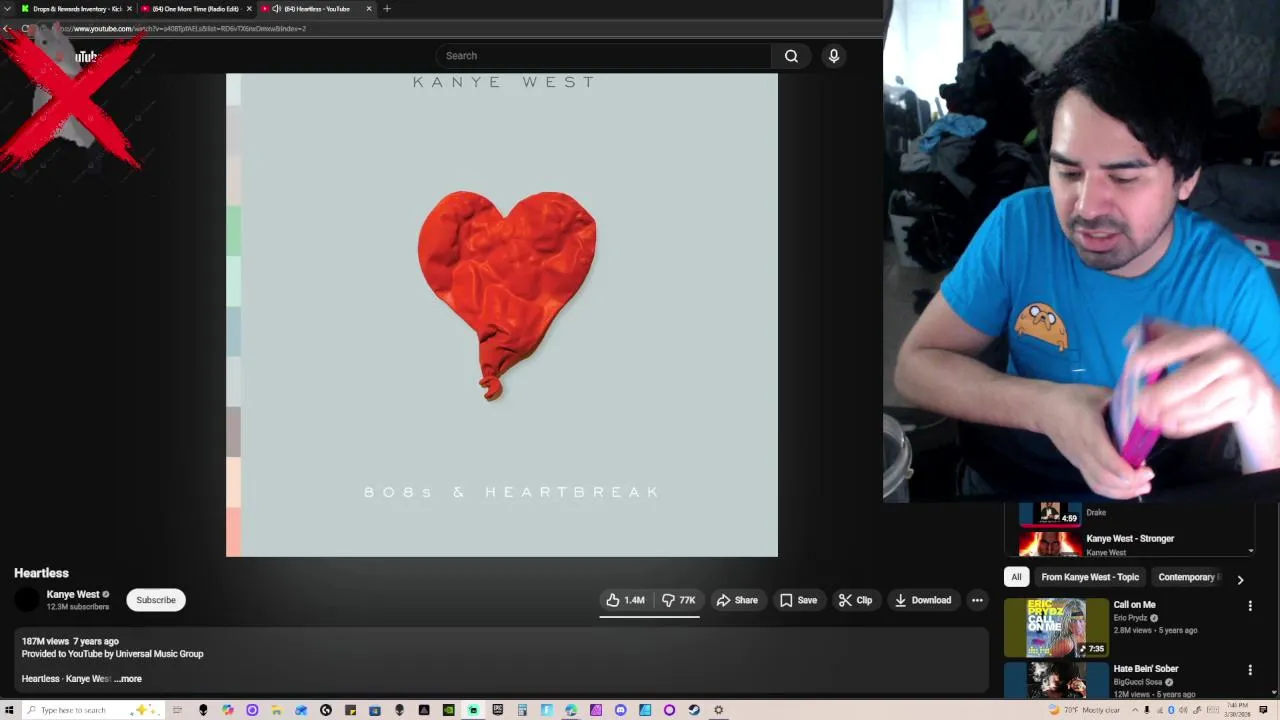Open options menu for Hate Bein' Sober
This screenshot has width=1280, height=720.
(x=1250, y=670)
